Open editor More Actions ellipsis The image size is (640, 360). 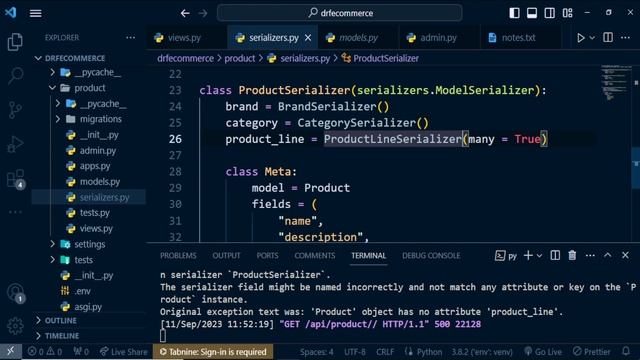tap(625, 38)
